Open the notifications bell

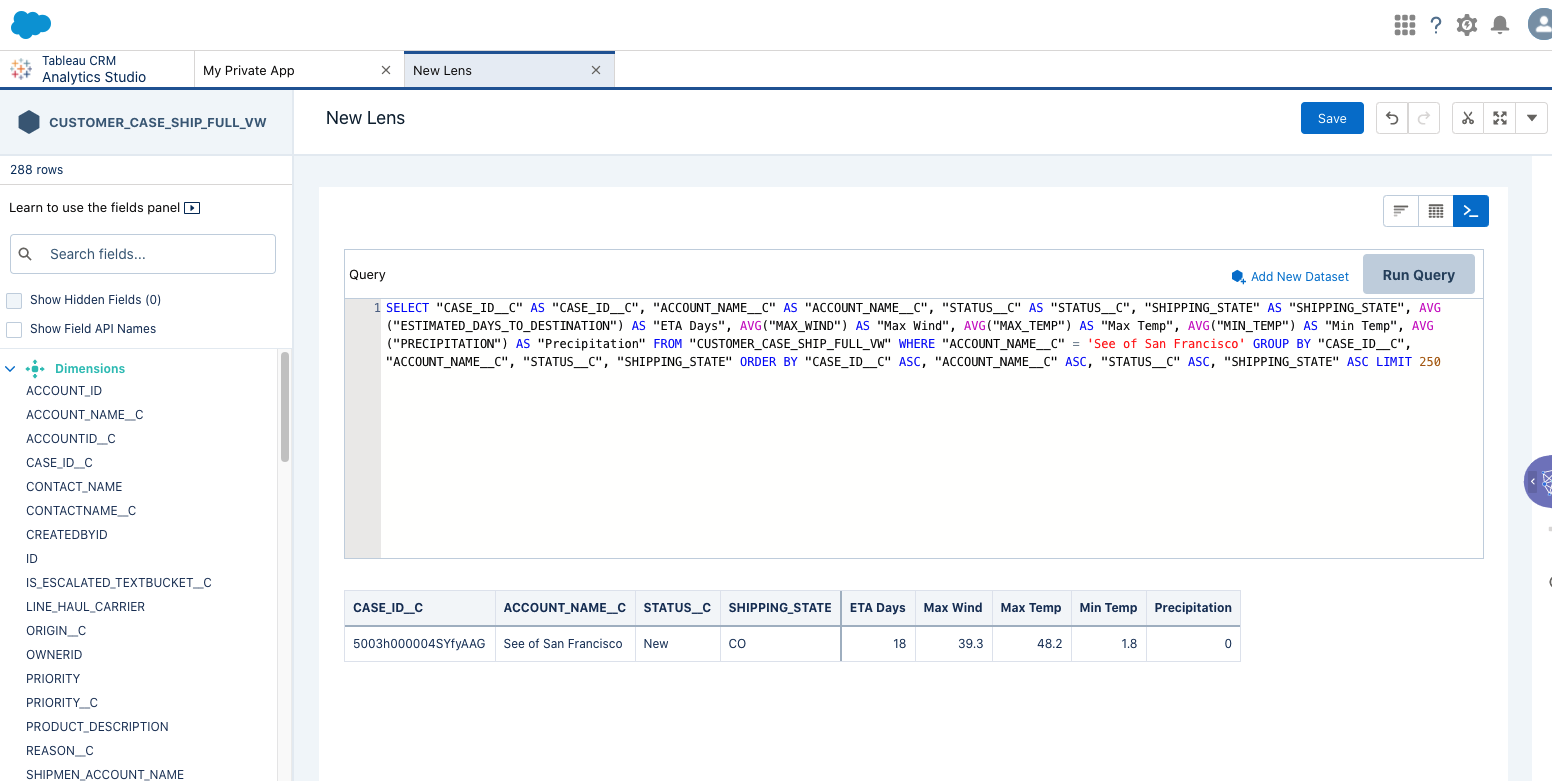(x=1499, y=25)
